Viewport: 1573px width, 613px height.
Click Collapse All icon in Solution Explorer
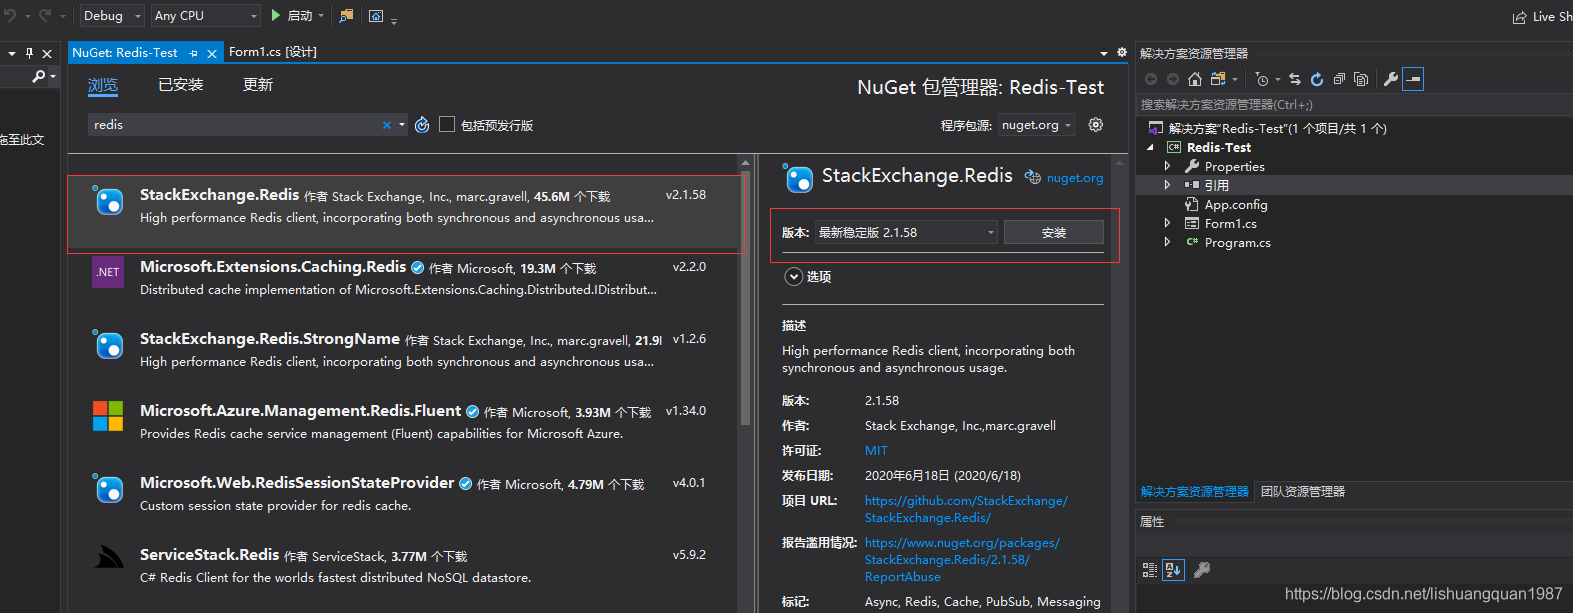coord(1339,79)
